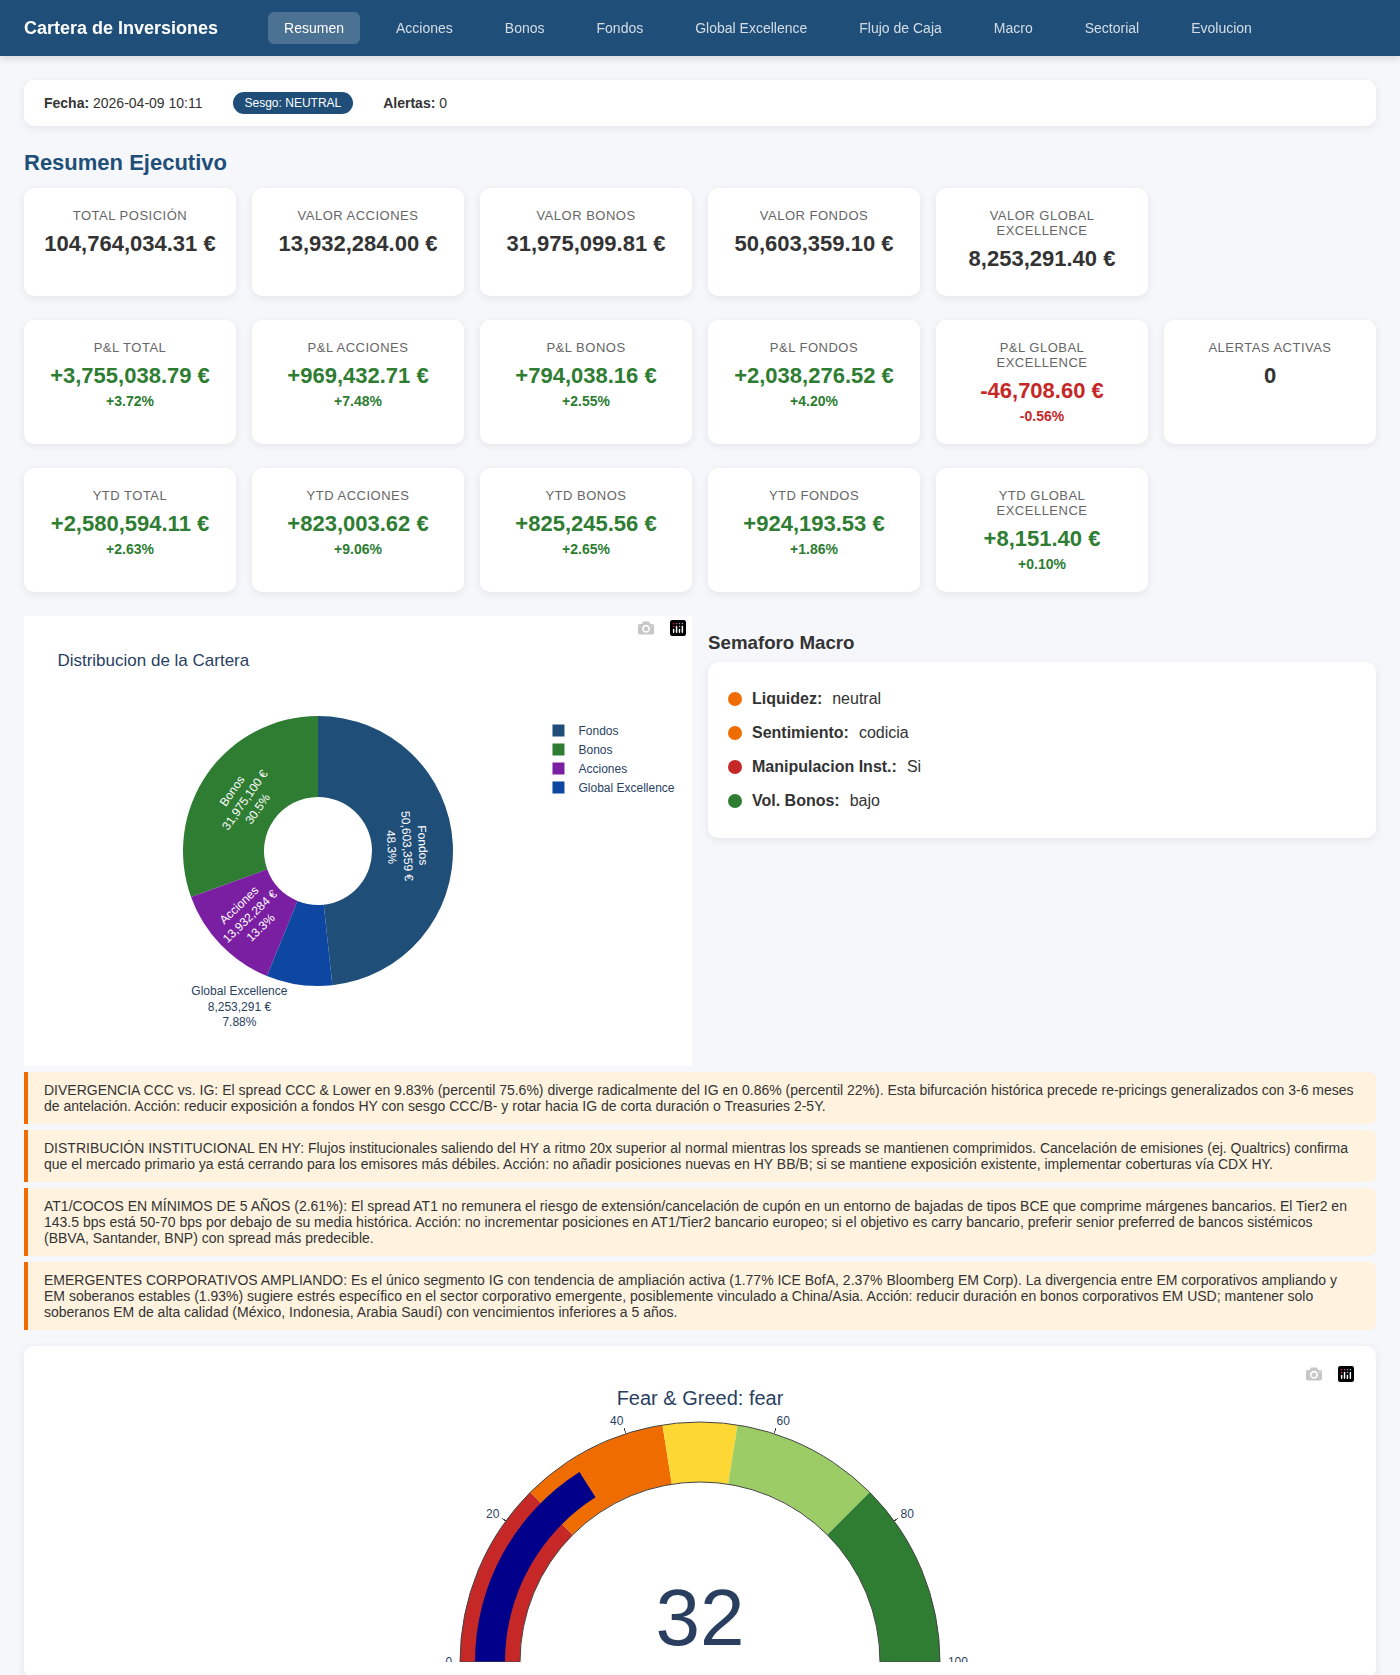This screenshot has height=1675, width=1400.
Task: Open the Evolucion tab
Action: [1221, 28]
